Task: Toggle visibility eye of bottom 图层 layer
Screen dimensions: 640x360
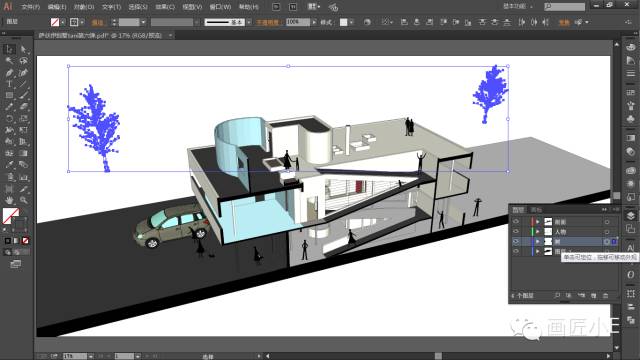Action: 516,251
